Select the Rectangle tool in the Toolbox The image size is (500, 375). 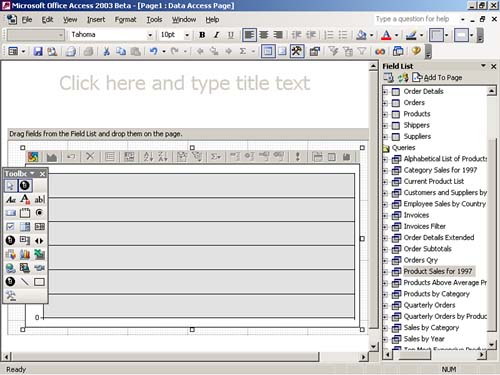(39, 282)
